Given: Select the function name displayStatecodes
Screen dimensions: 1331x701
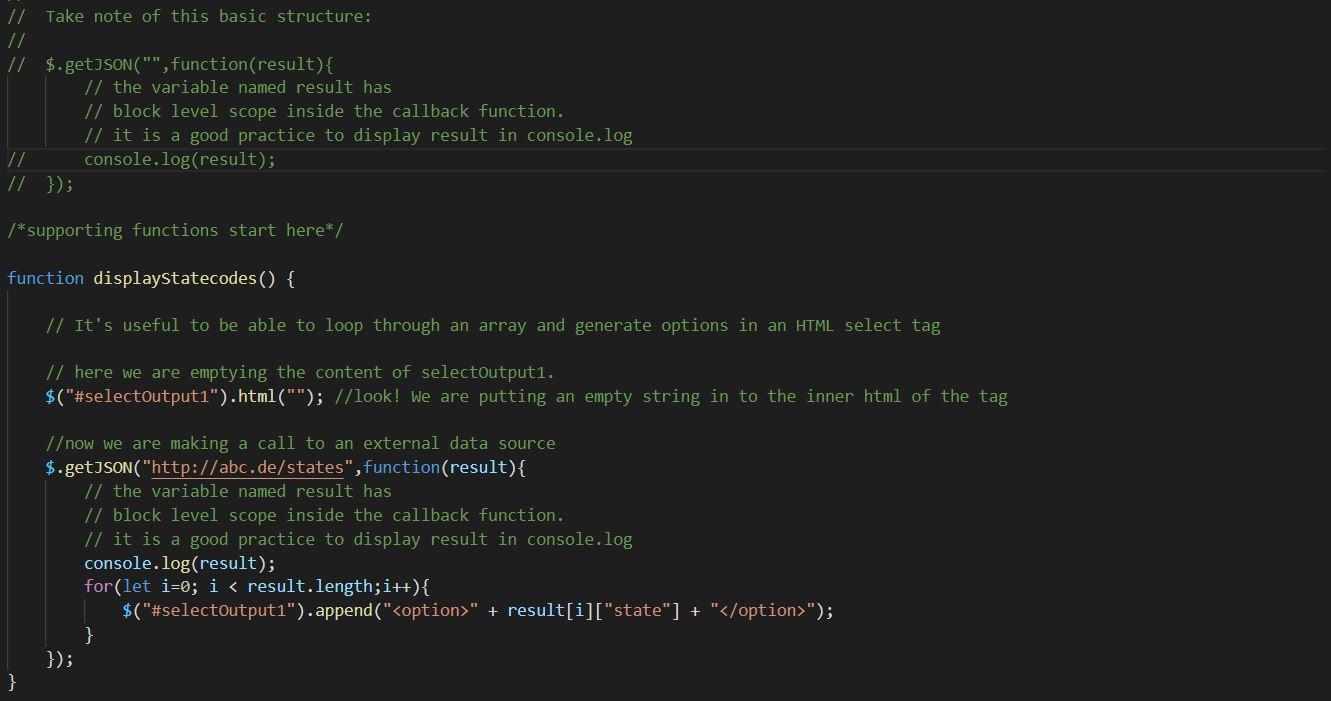Looking at the screenshot, I should pyautogui.click(x=175, y=278).
